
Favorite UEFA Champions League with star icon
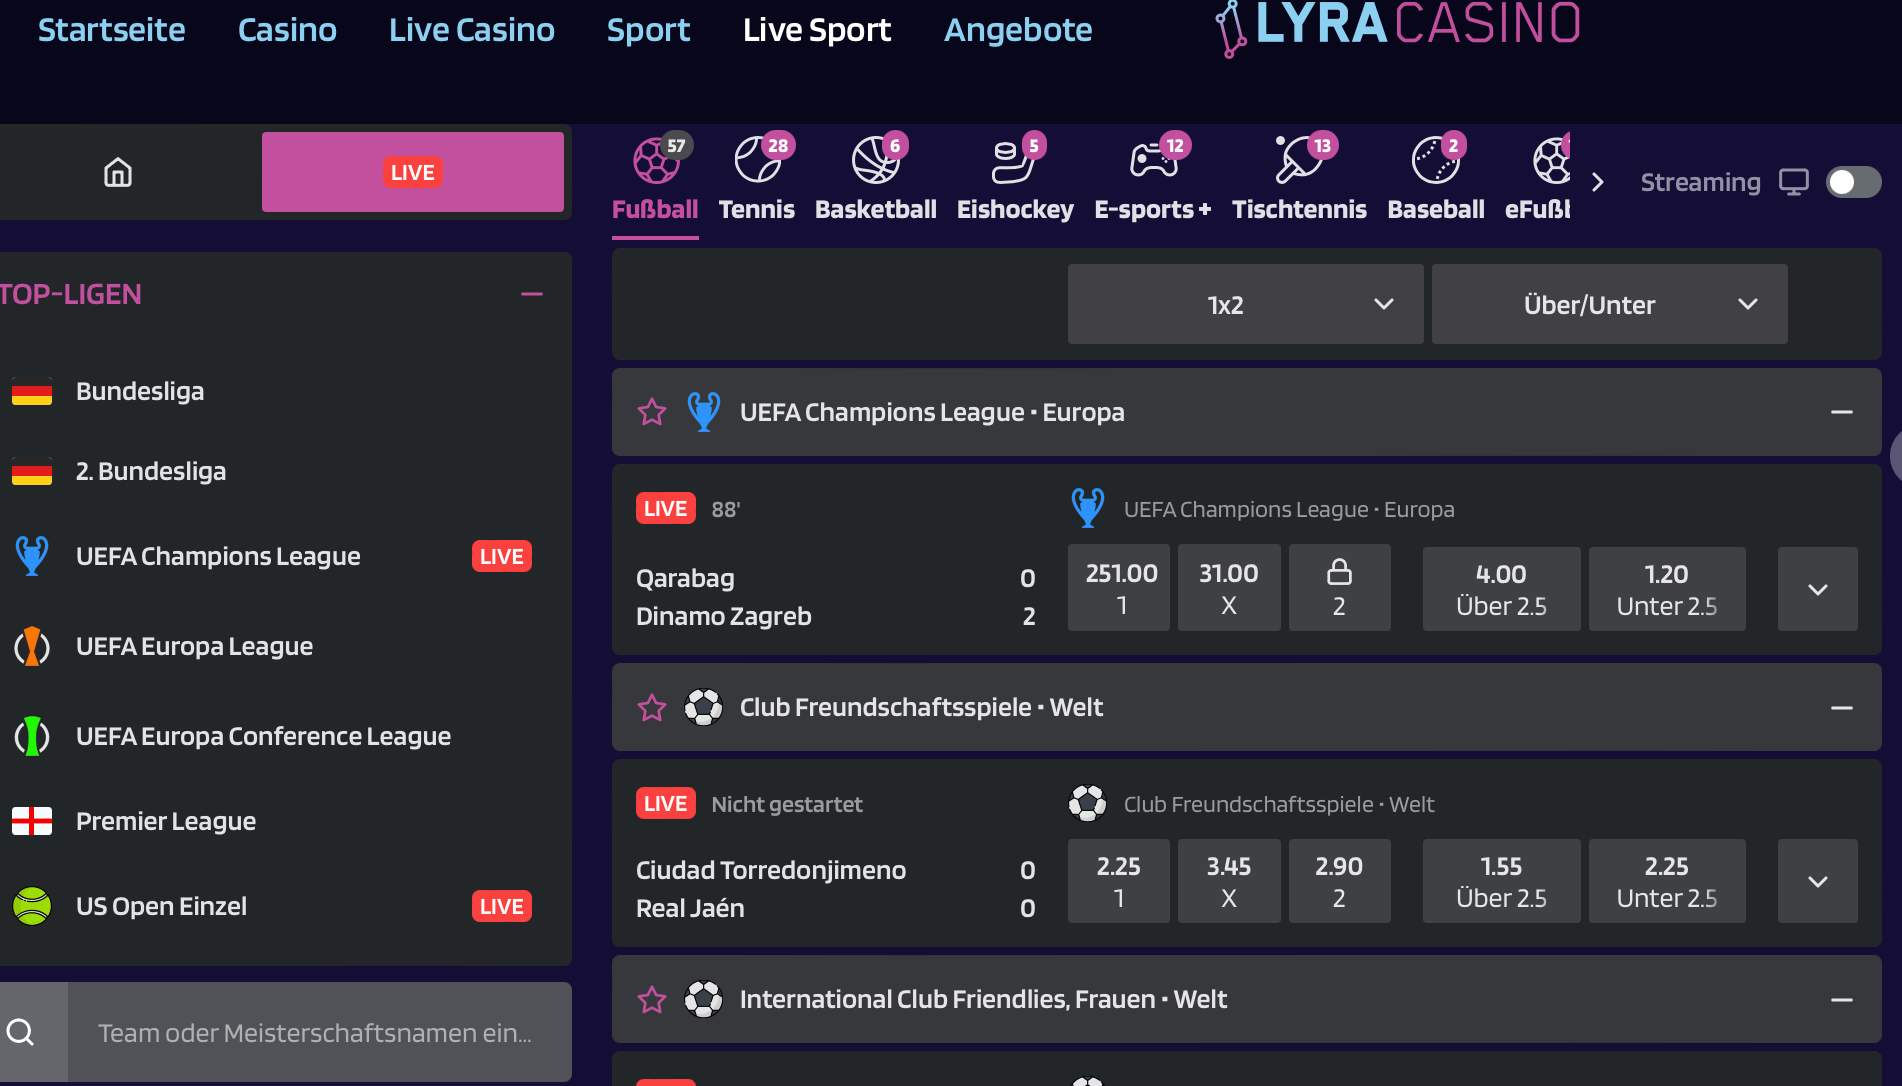652,412
